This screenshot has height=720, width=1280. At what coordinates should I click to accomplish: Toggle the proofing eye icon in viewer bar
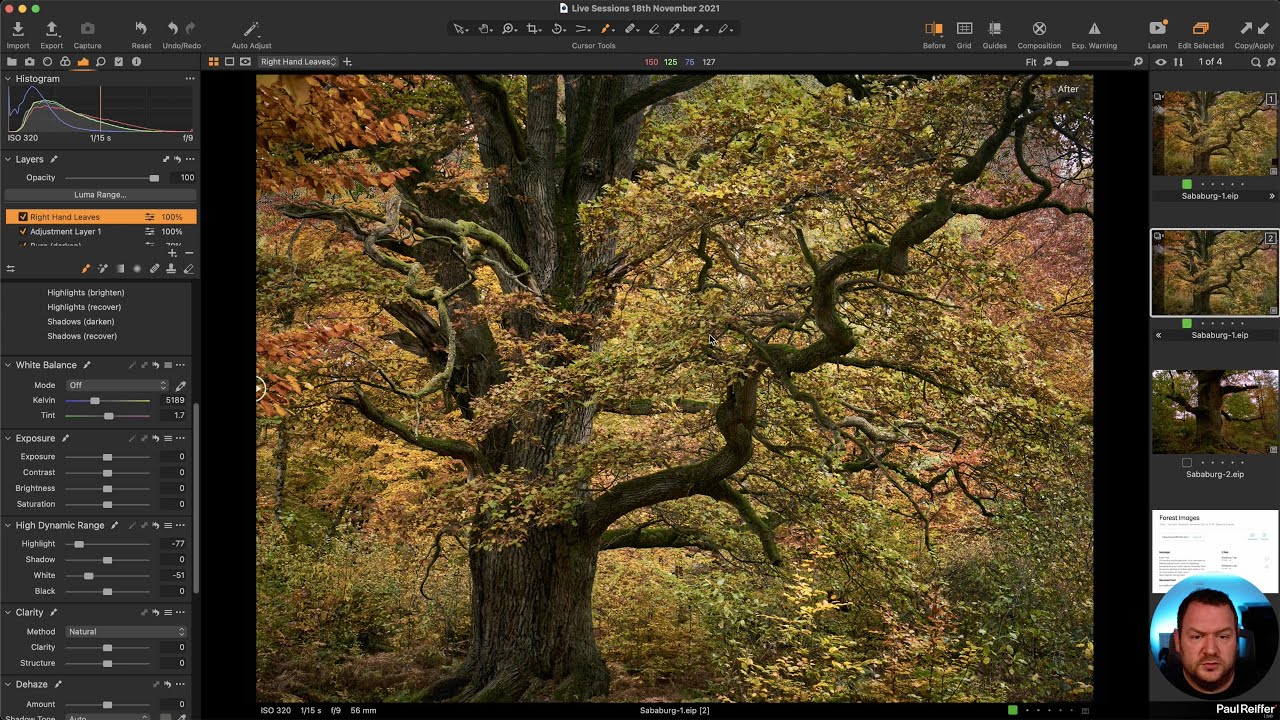pos(245,62)
